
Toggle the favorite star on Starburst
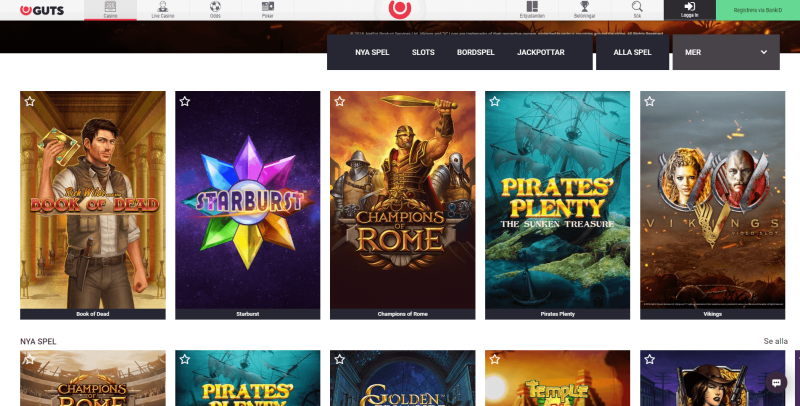[x=185, y=101]
